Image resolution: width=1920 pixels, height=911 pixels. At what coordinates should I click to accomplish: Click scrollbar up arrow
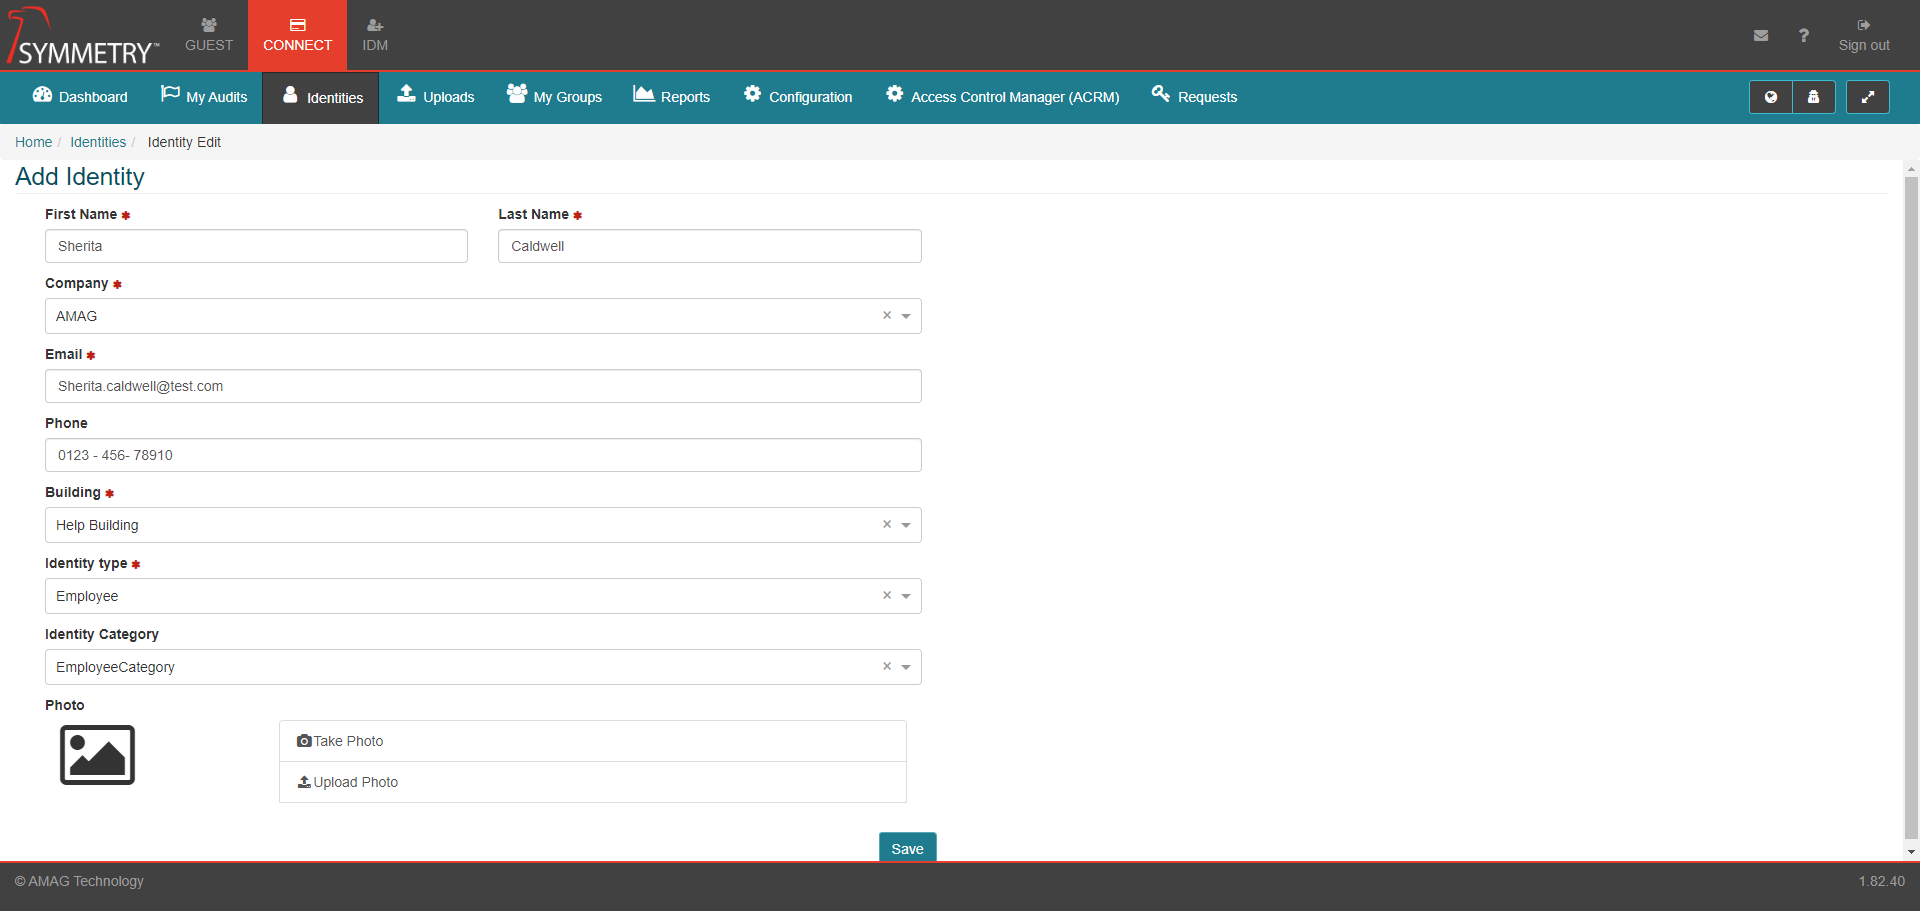point(1911,168)
